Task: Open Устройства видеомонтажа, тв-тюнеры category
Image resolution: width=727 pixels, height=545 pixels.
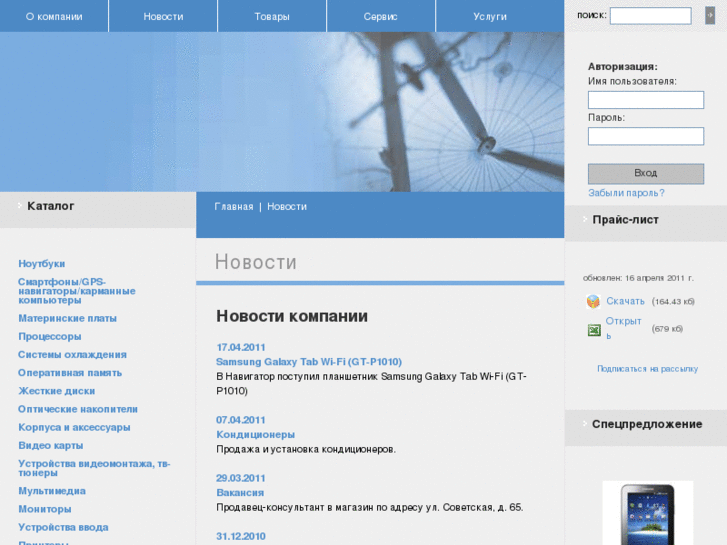Action: pos(94,468)
